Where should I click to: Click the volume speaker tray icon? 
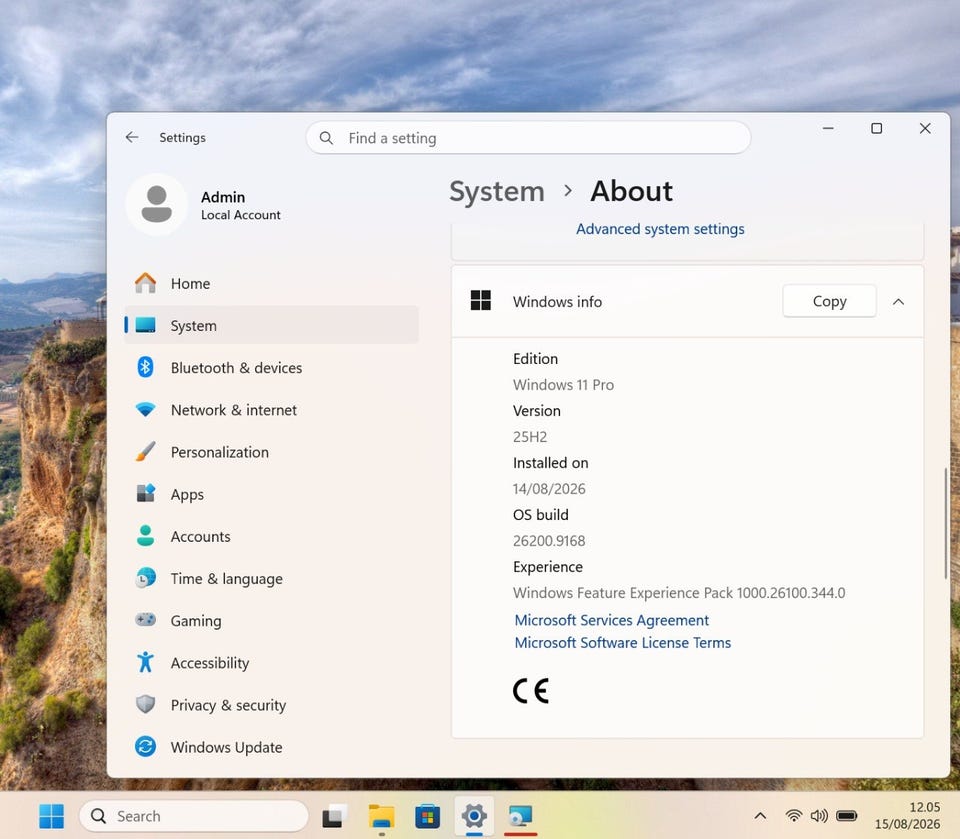[819, 815]
